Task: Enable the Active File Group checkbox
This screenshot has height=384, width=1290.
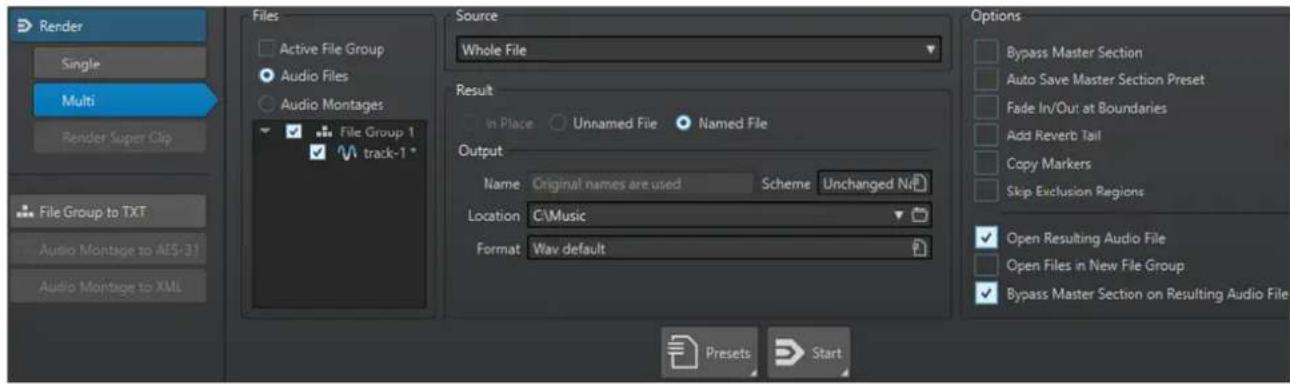Action: point(267,48)
